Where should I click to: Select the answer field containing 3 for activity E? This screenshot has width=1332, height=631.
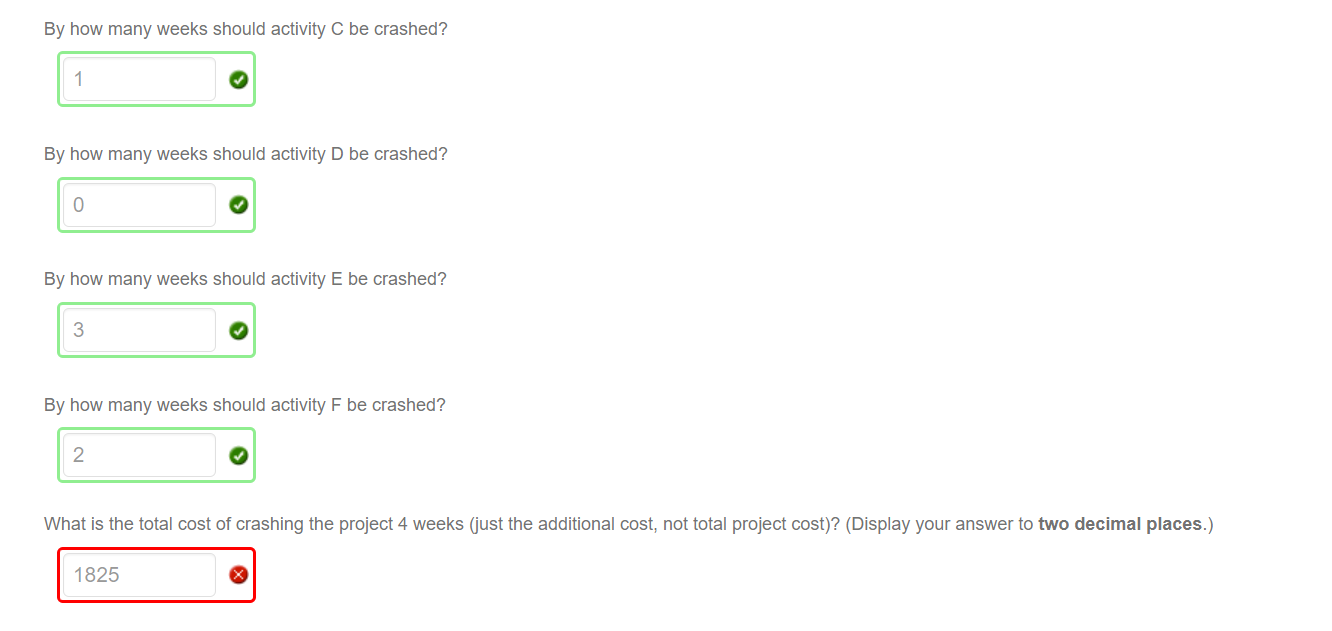(138, 329)
